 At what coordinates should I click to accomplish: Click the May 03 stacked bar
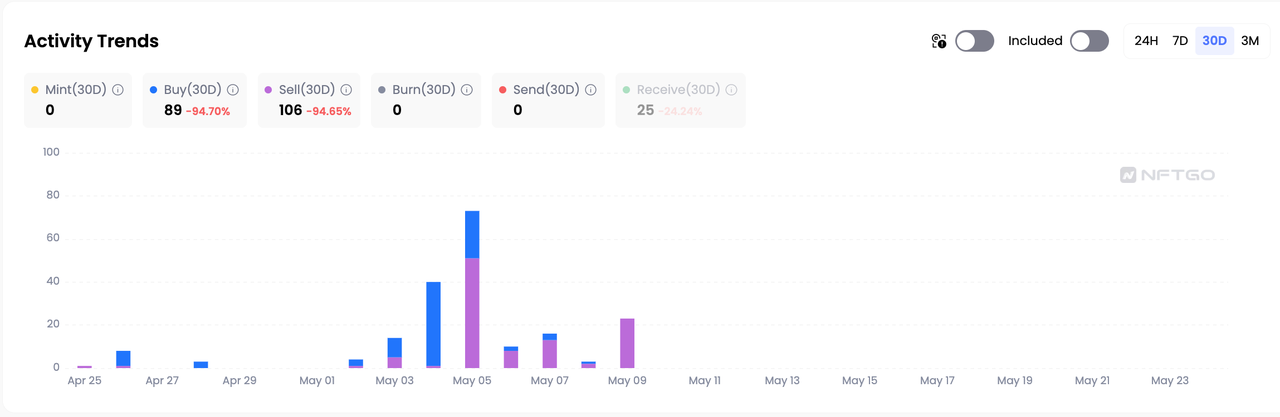(x=394, y=353)
